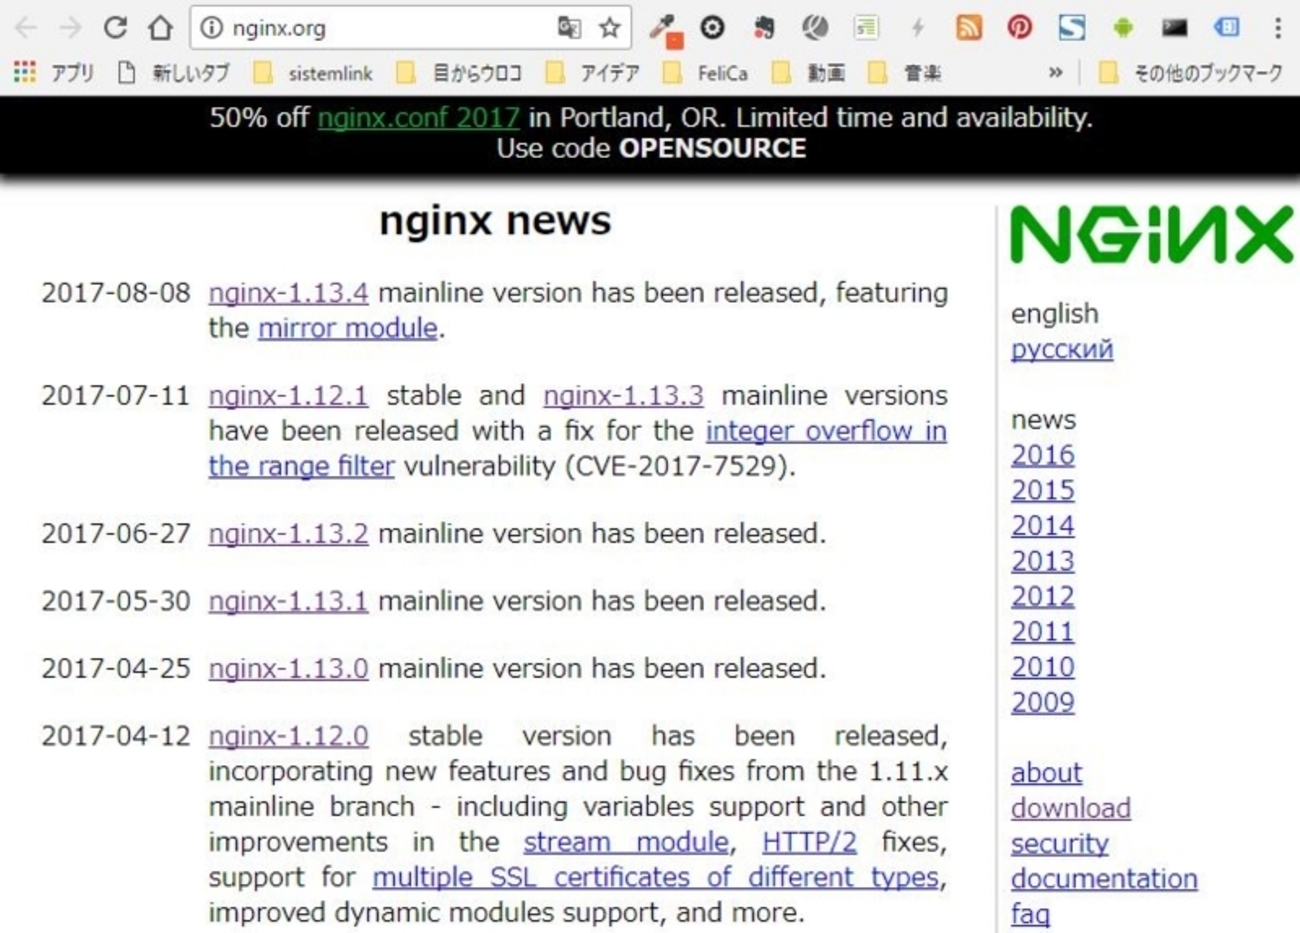Open the terminal extension icon

pyautogui.click(x=1173, y=29)
